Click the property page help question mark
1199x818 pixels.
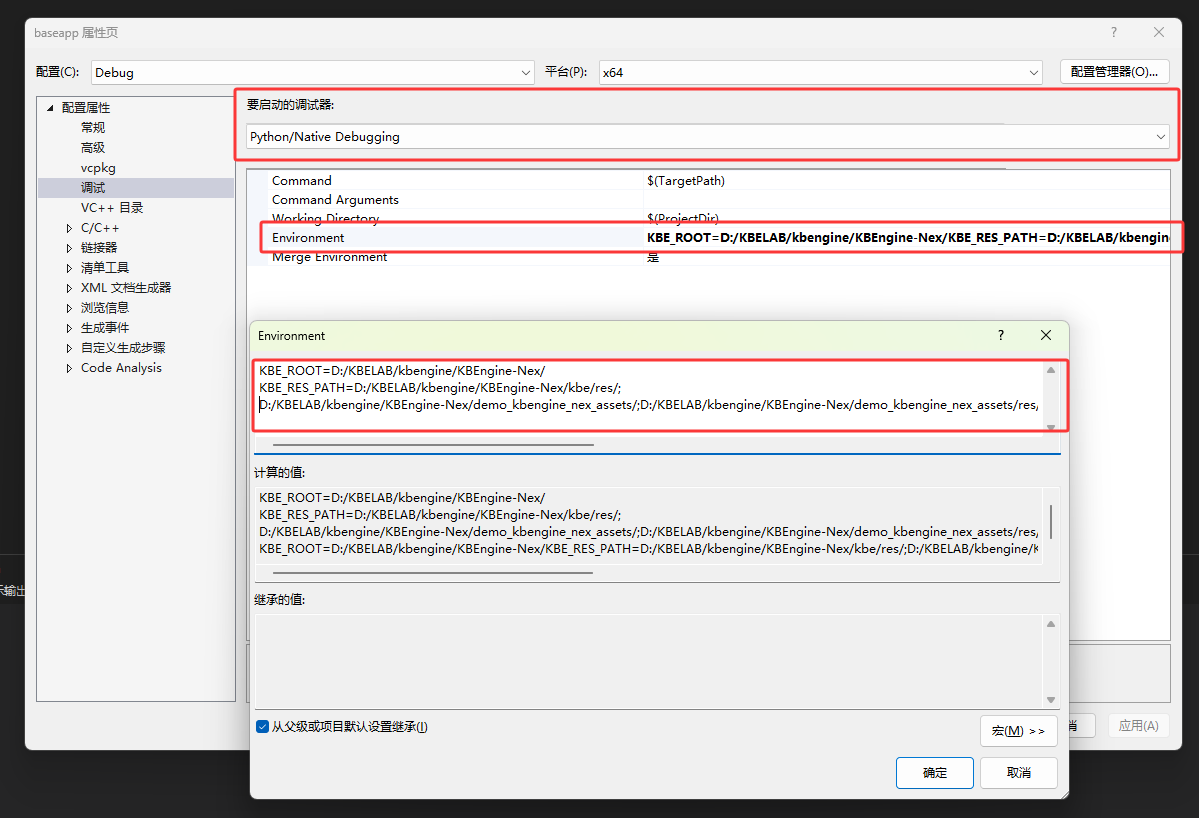coord(1114,32)
